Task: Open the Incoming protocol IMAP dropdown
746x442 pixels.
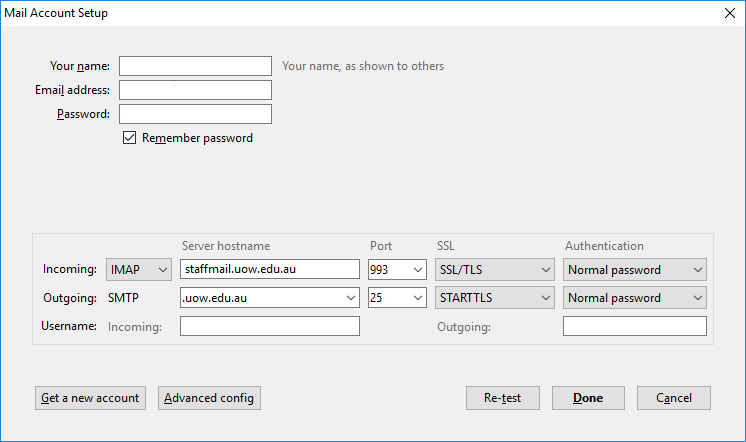Action: pyautogui.click(x=138, y=270)
